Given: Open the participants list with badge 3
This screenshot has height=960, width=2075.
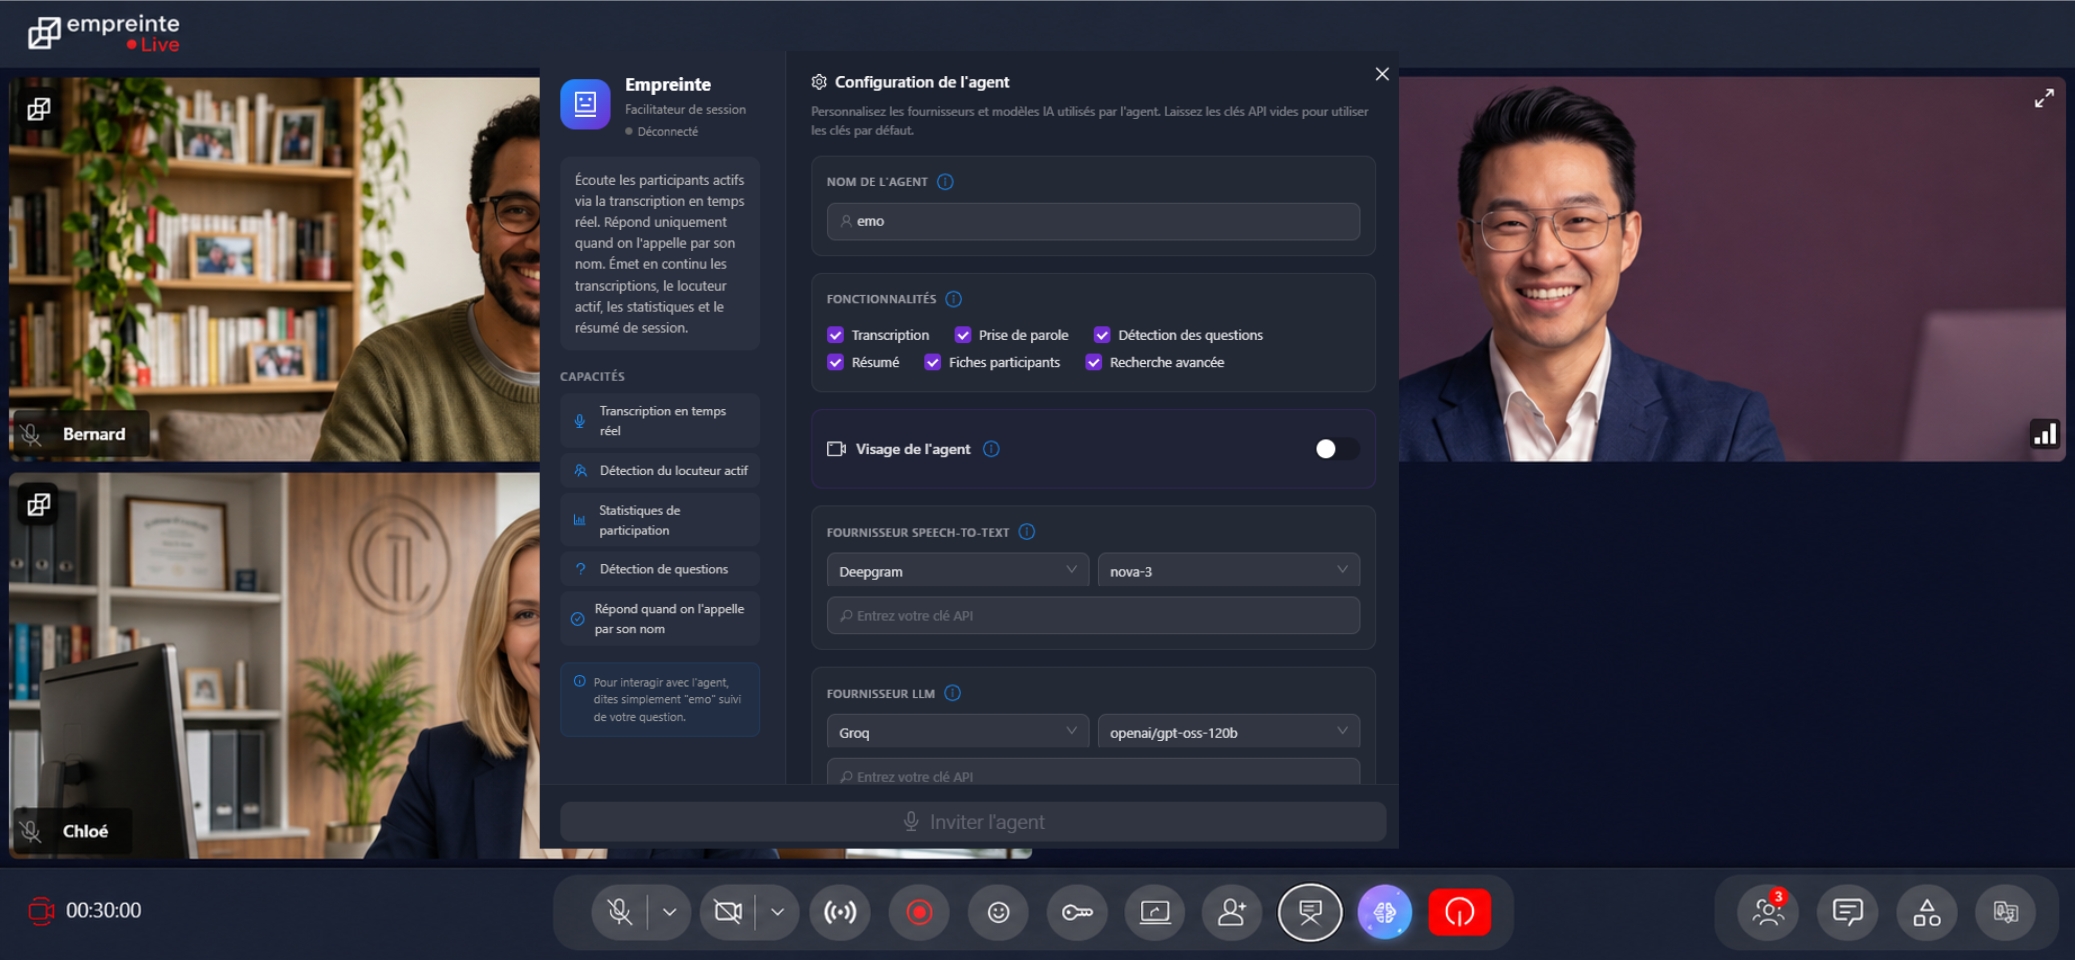Looking at the screenshot, I should tap(1768, 912).
